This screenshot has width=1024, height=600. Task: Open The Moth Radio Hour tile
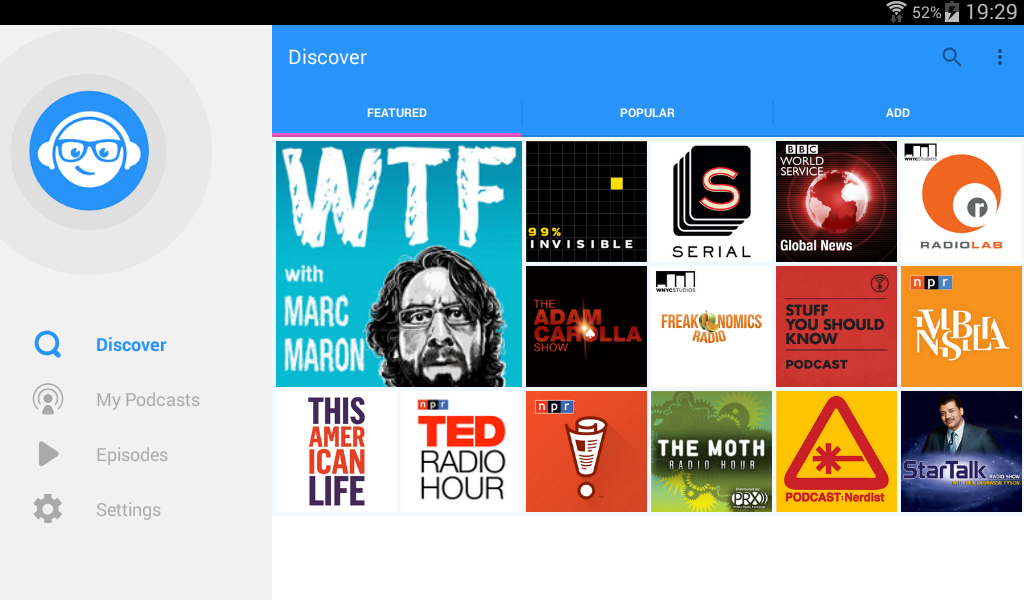(x=711, y=451)
